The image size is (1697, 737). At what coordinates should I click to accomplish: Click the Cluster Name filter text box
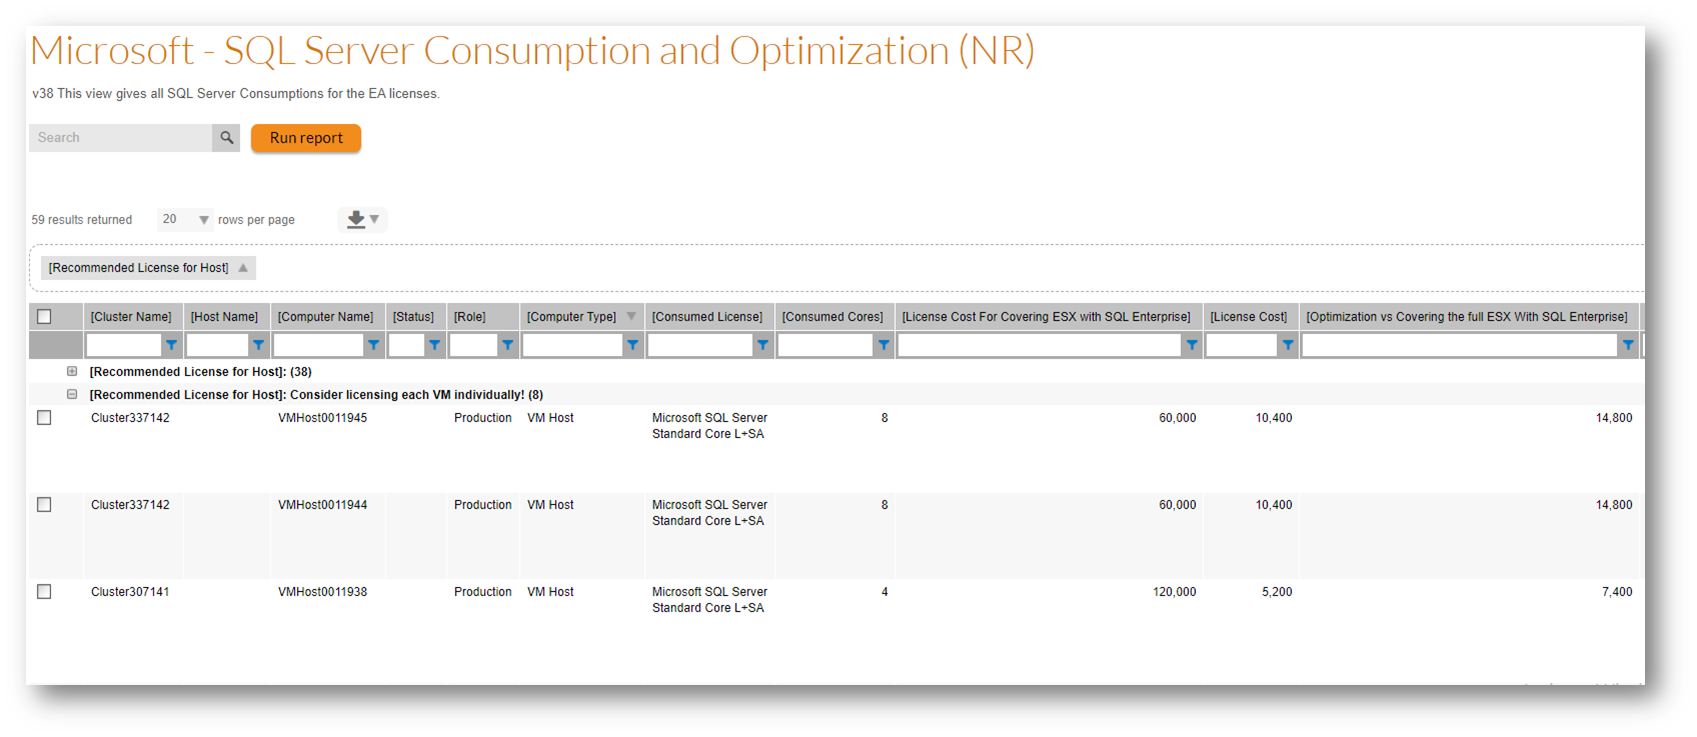point(124,345)
